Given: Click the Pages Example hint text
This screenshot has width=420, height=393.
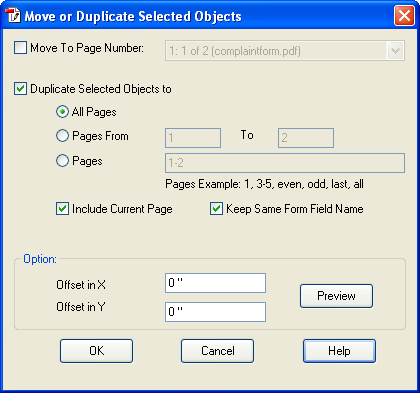Looking at the screenshot, I should coord(264,184).
